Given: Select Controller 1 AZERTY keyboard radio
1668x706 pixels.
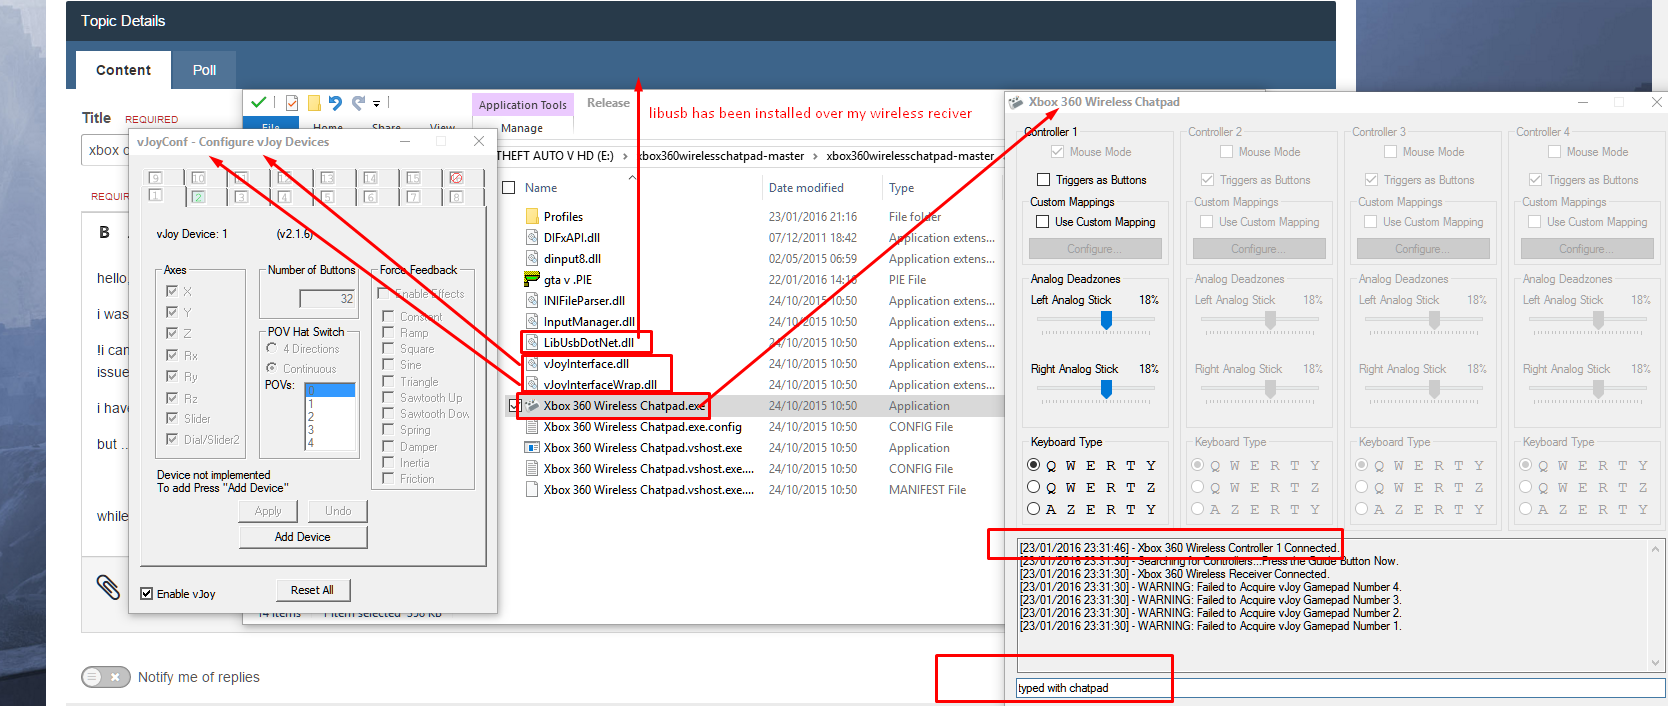Looking at the screenshot, I should 1034,509.
